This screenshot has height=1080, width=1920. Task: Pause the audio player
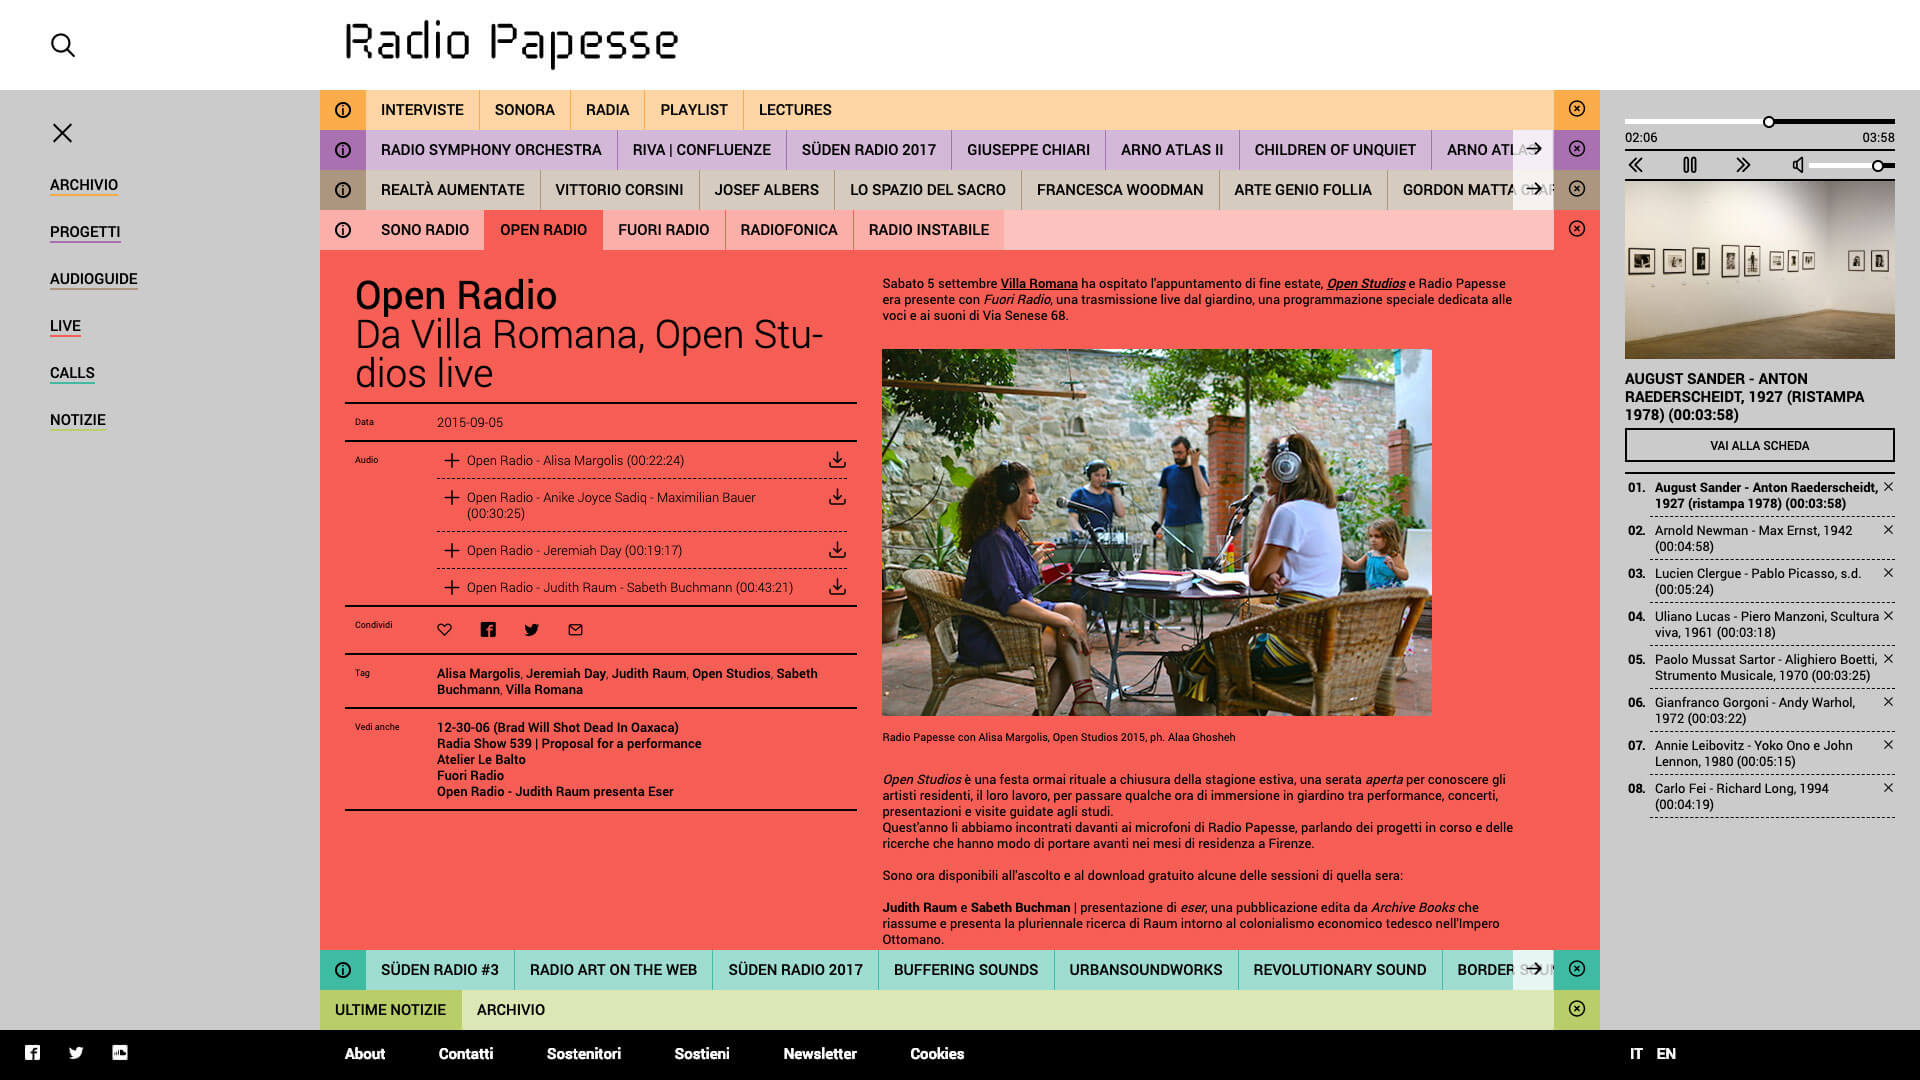1689,165
